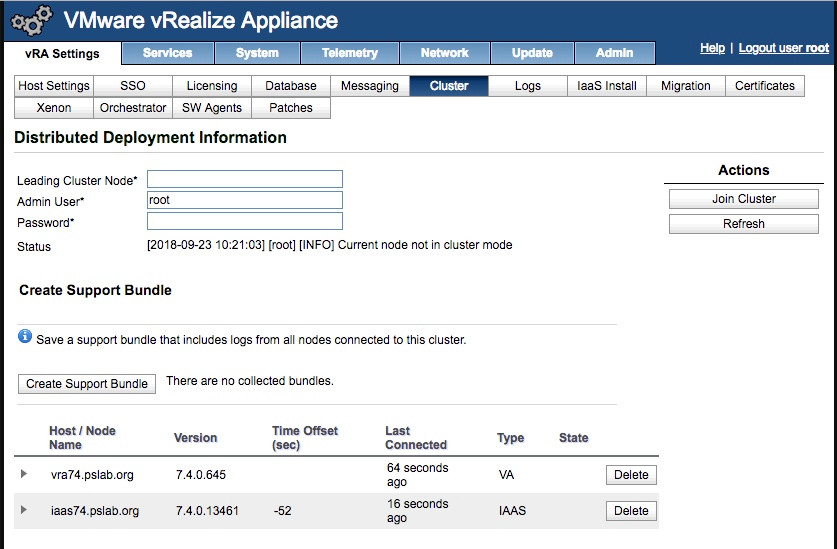Focus the Leading Cluster Node field
The image size is (837, 549).
click(x=245, y=179)
